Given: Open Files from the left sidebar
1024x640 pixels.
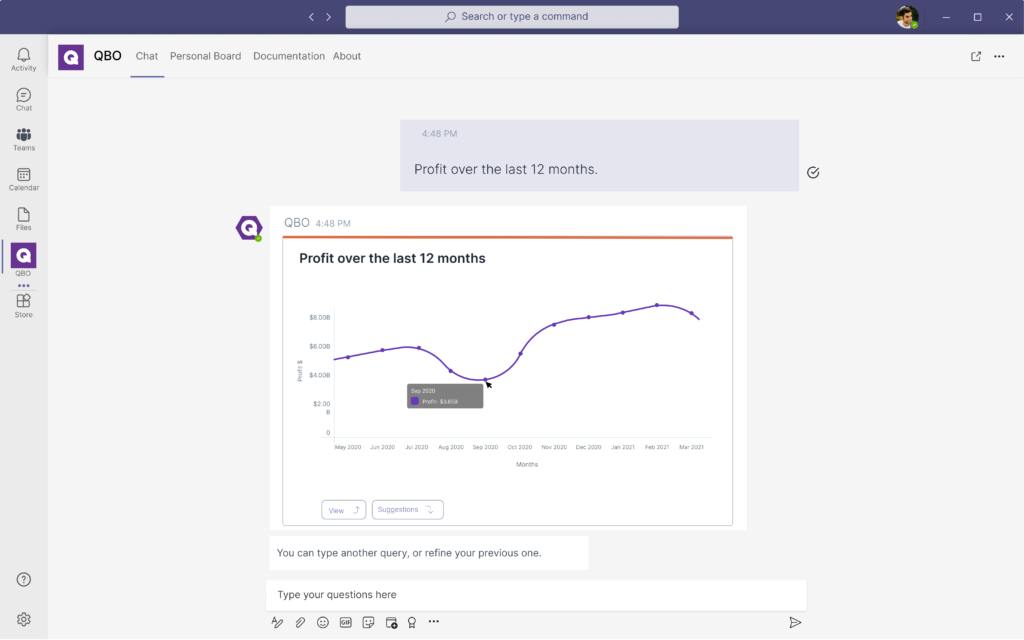Looking at the screenshot, I should pyautogui.click(x=23, y=219).
